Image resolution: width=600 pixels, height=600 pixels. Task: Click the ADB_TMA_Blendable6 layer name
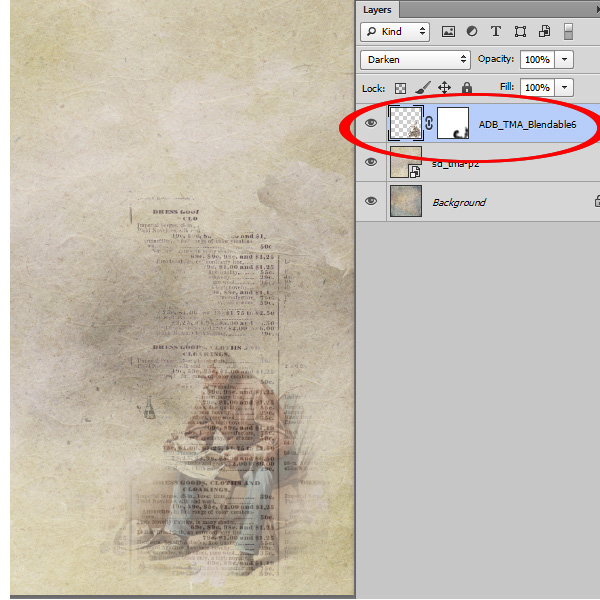pyautogui.click(x=527, y=124)
